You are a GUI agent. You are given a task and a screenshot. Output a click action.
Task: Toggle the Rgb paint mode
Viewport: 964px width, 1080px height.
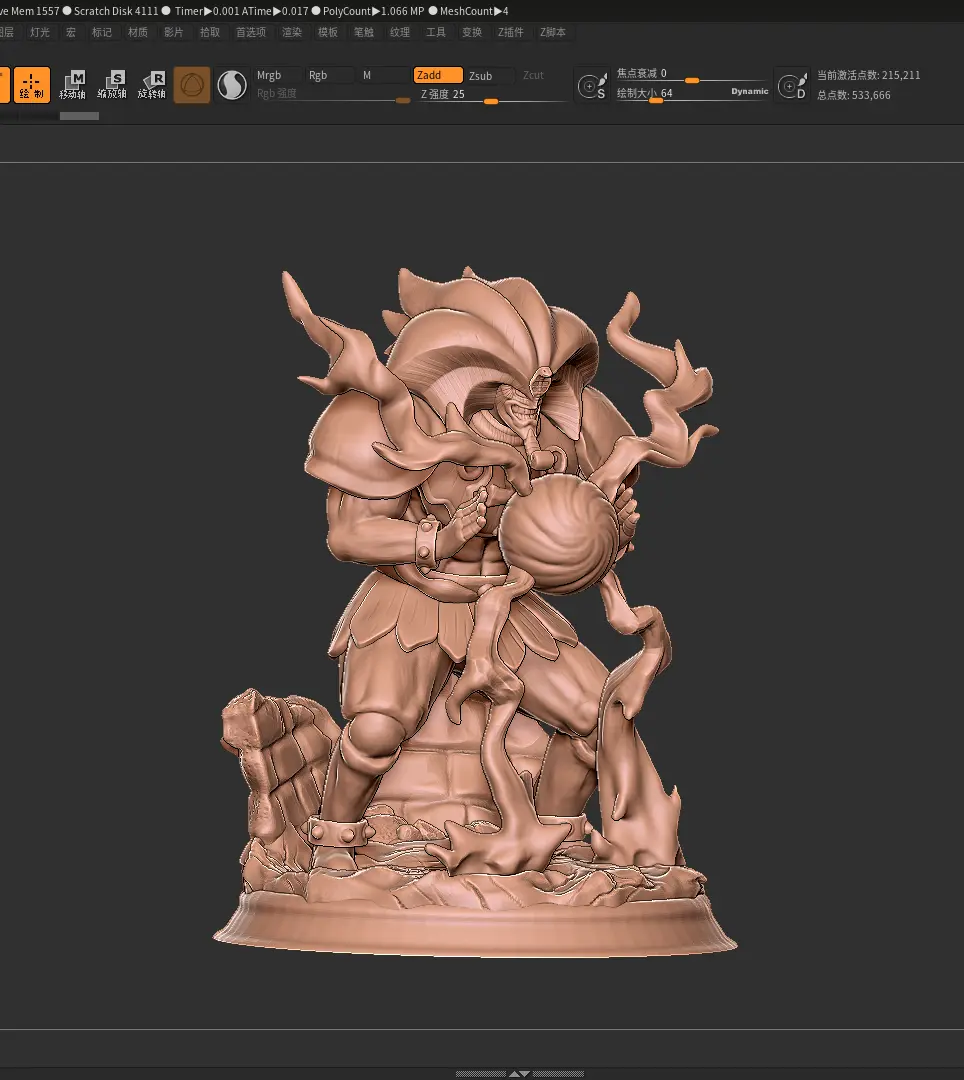pyautogui.click(x=330, y=75)
